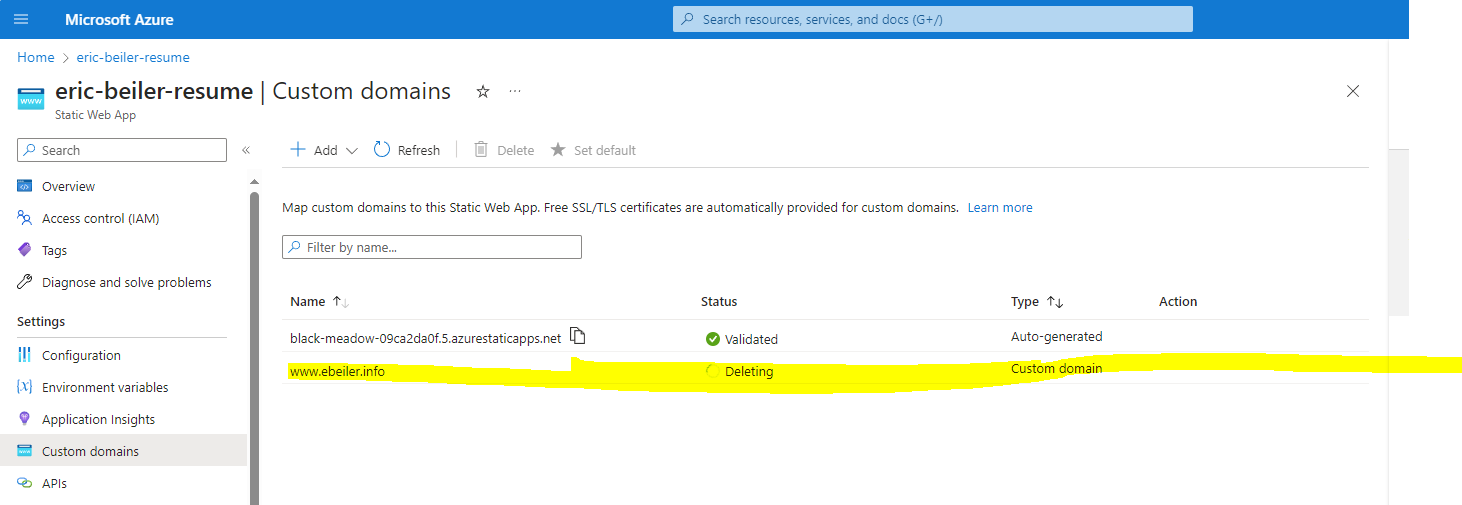
Task: Open APIs in the sidebar
Action: (54, 483)
